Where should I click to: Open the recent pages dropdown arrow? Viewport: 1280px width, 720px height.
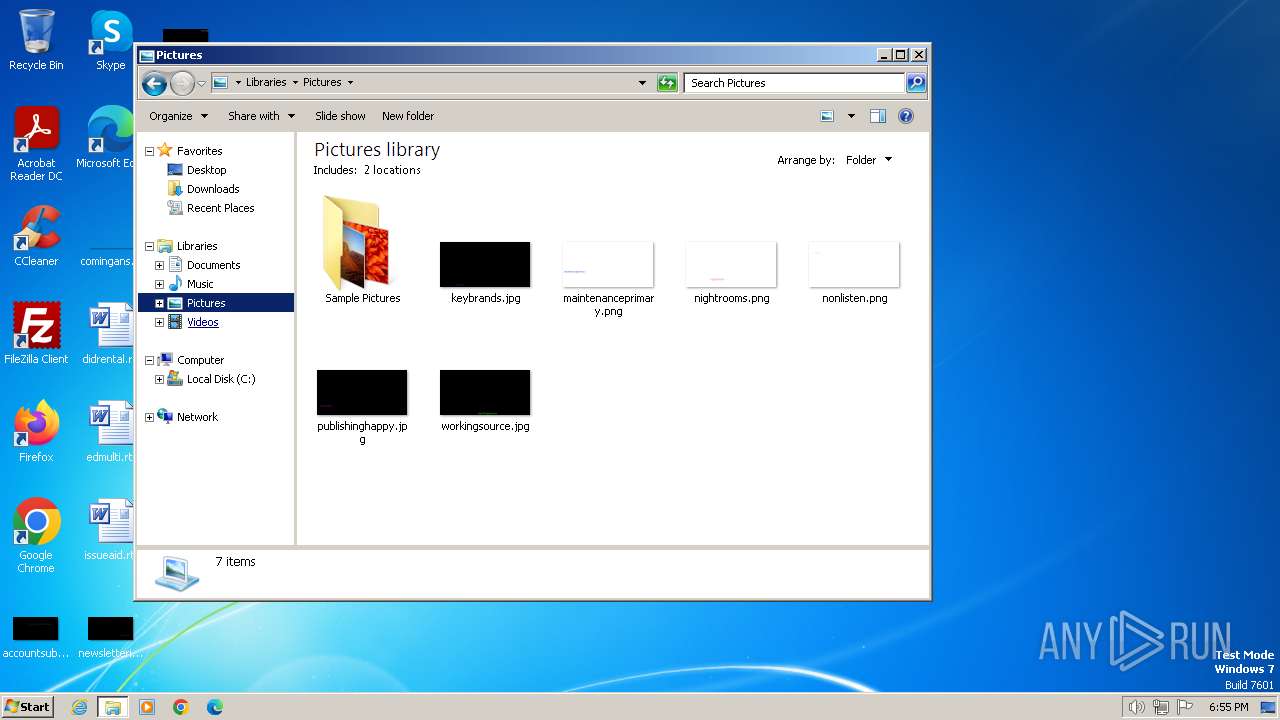tap(201, 83)
